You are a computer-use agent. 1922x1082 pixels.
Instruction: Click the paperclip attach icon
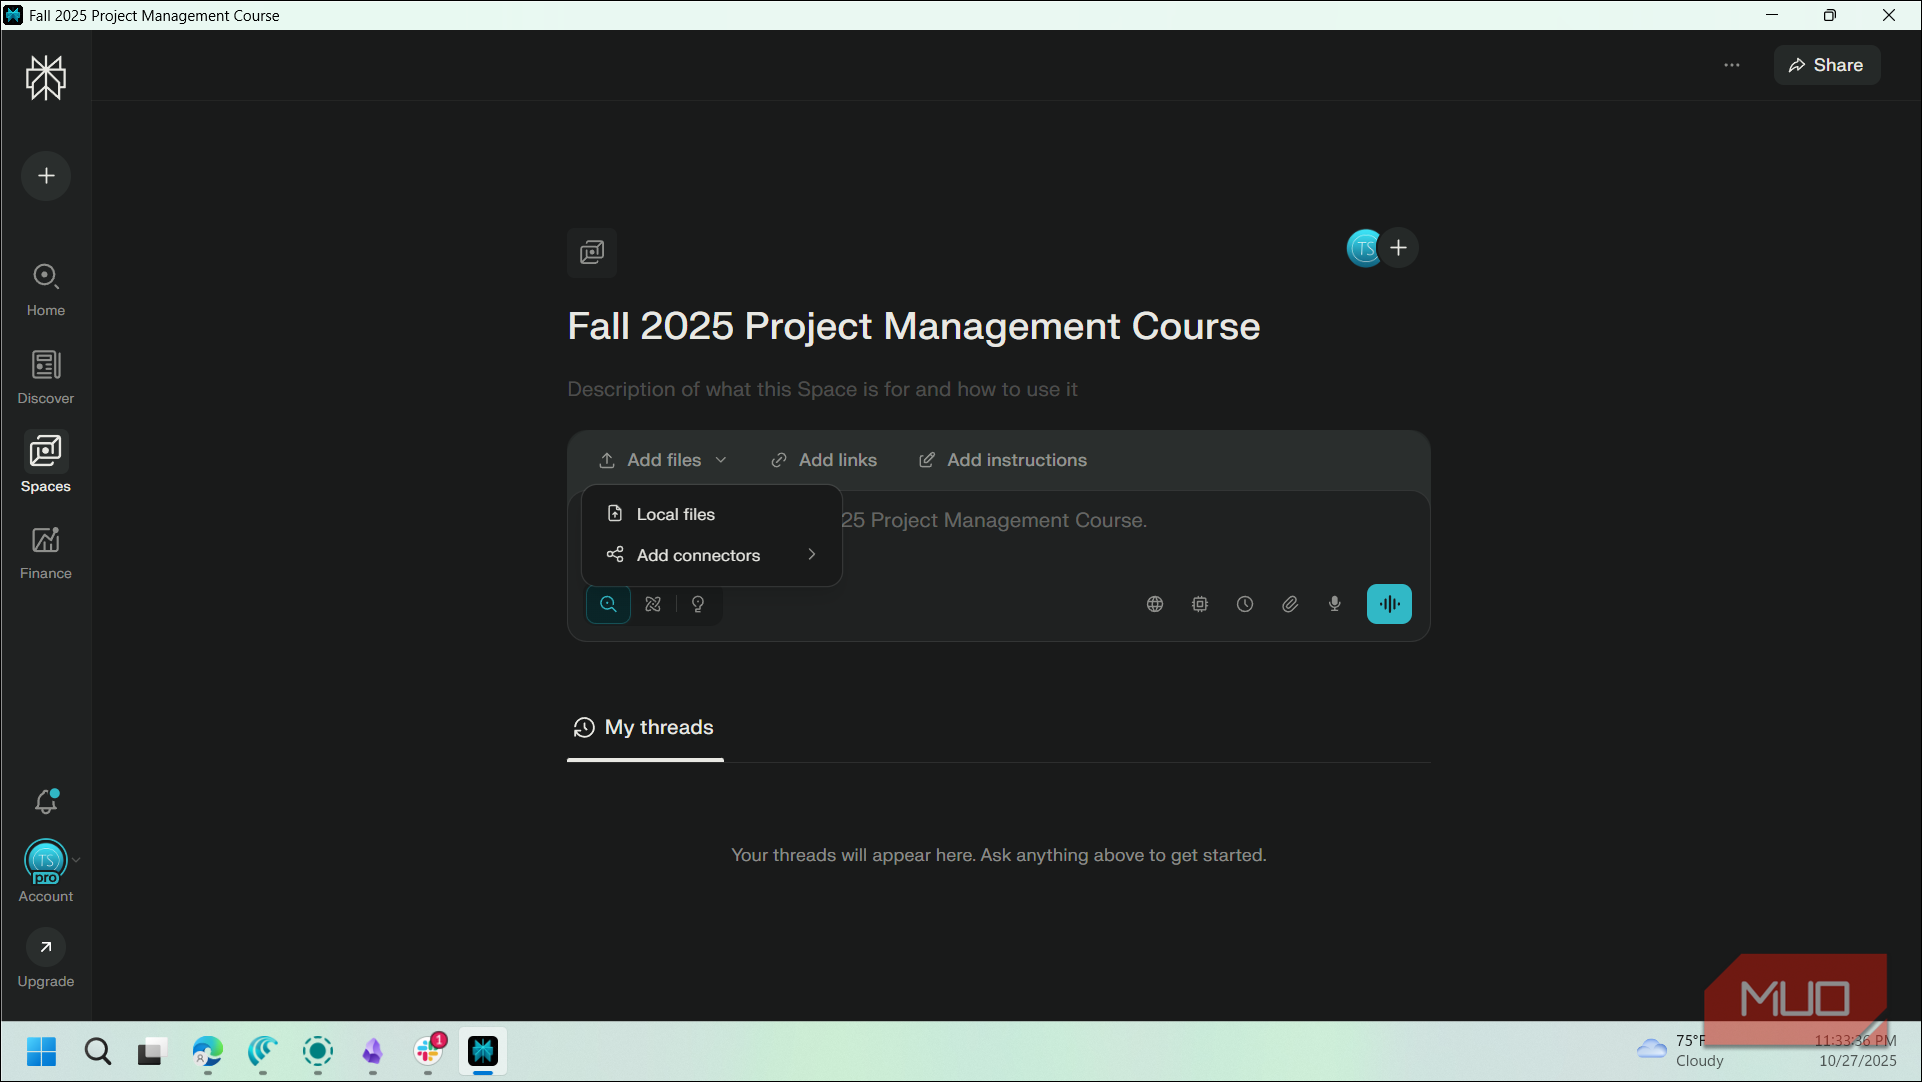point(1290,604)
